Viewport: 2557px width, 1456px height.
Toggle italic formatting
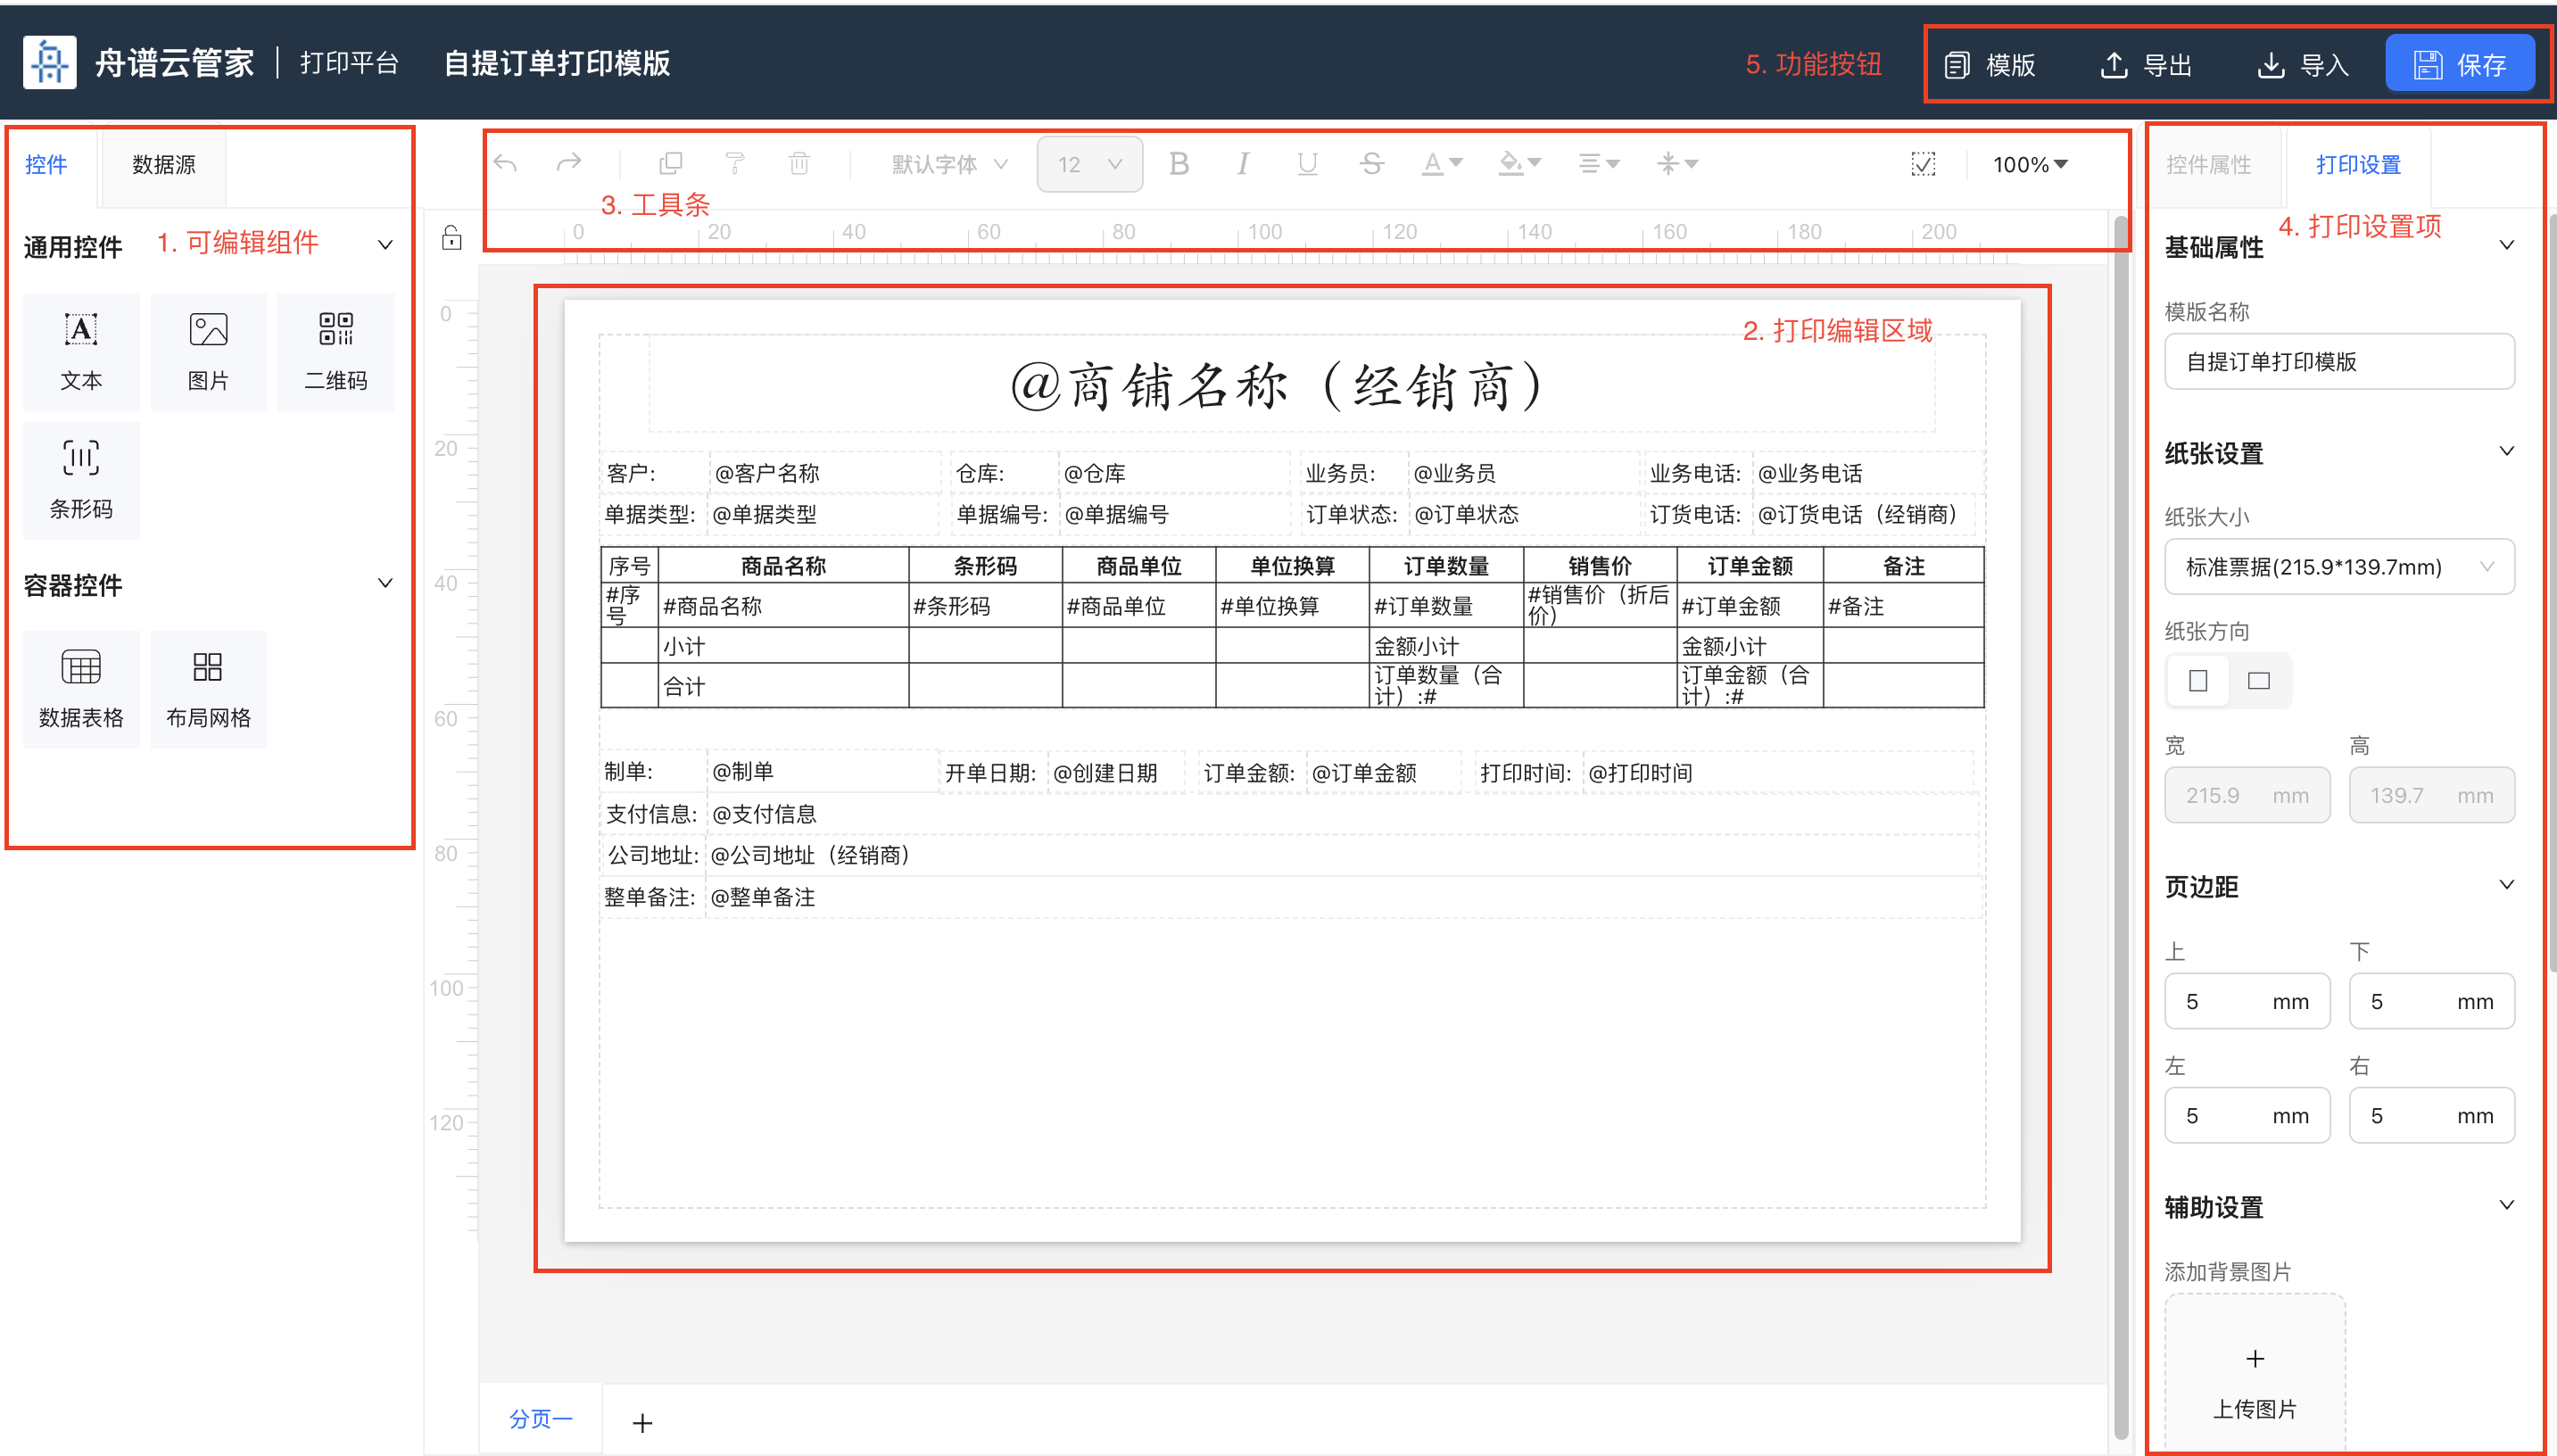(x=1242, y=164)
